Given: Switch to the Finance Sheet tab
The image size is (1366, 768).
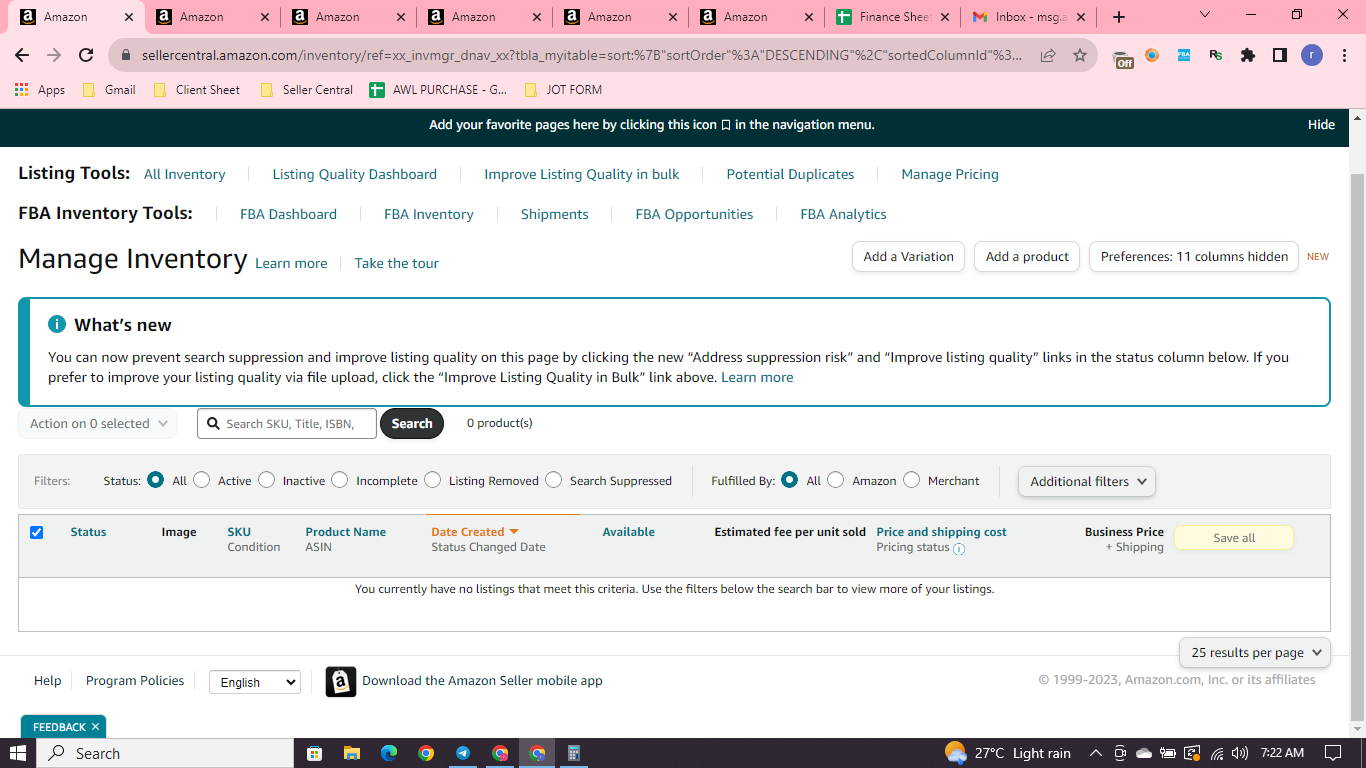Looking at the screenshot, I should 894,17.
